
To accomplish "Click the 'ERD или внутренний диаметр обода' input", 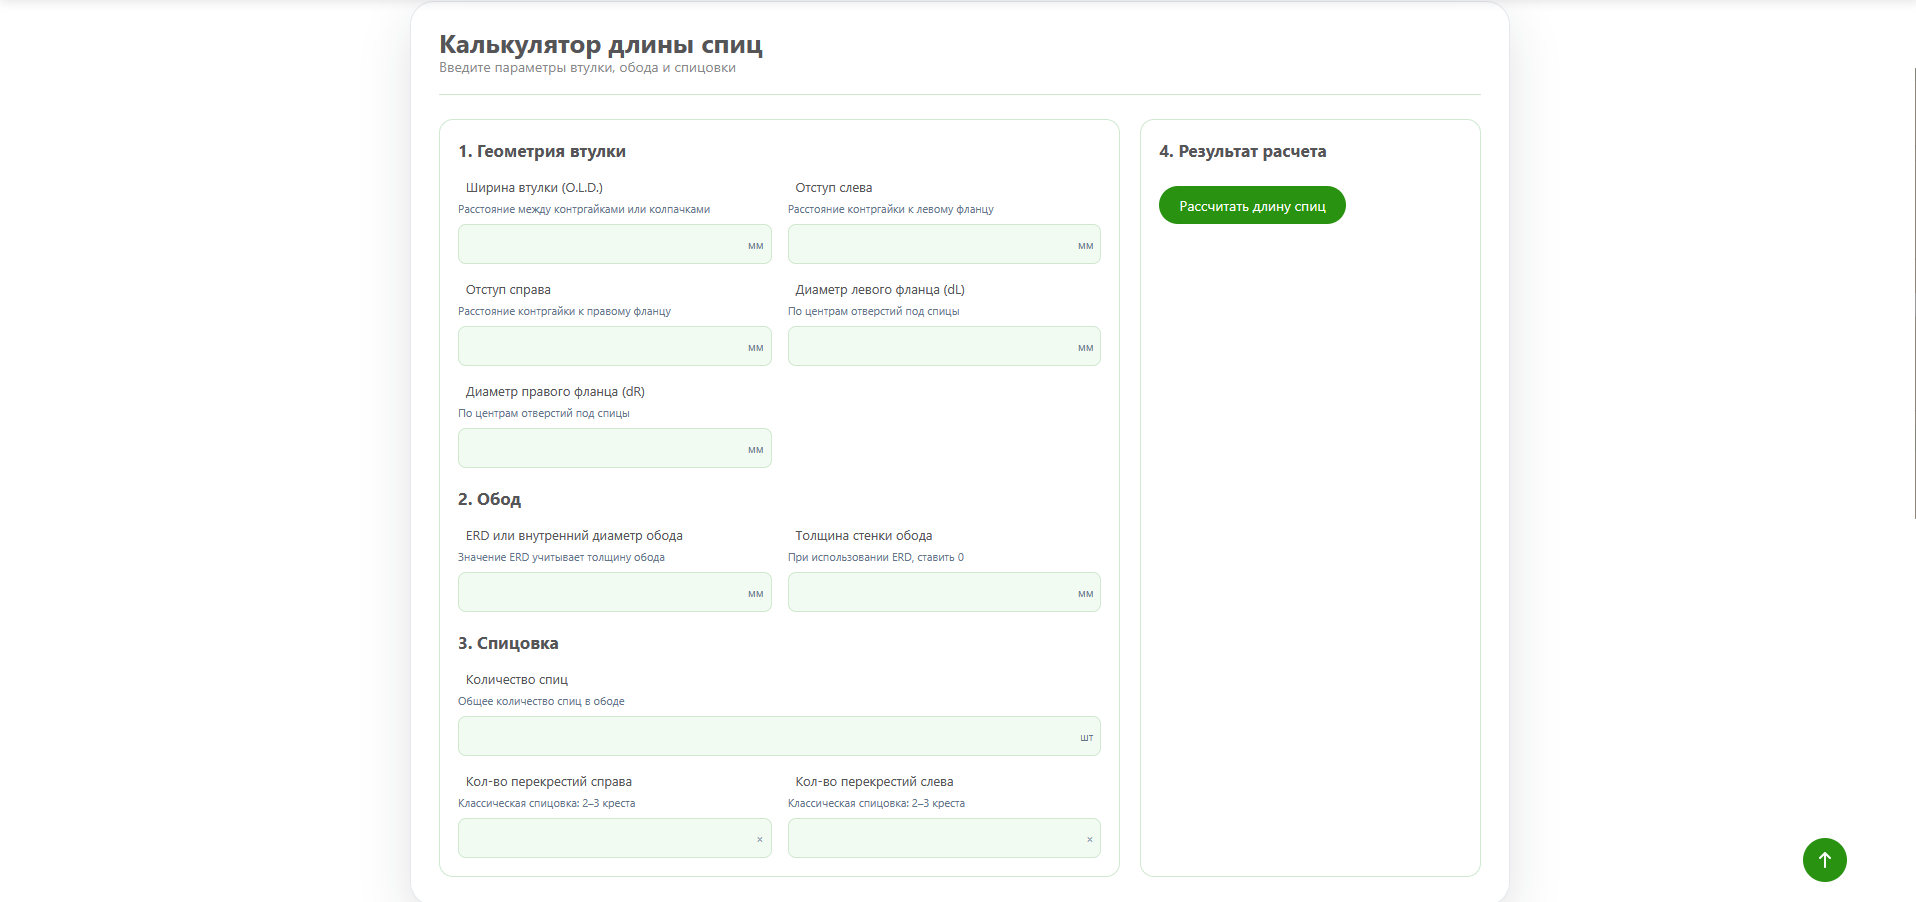I will click(x=600, y=592).
